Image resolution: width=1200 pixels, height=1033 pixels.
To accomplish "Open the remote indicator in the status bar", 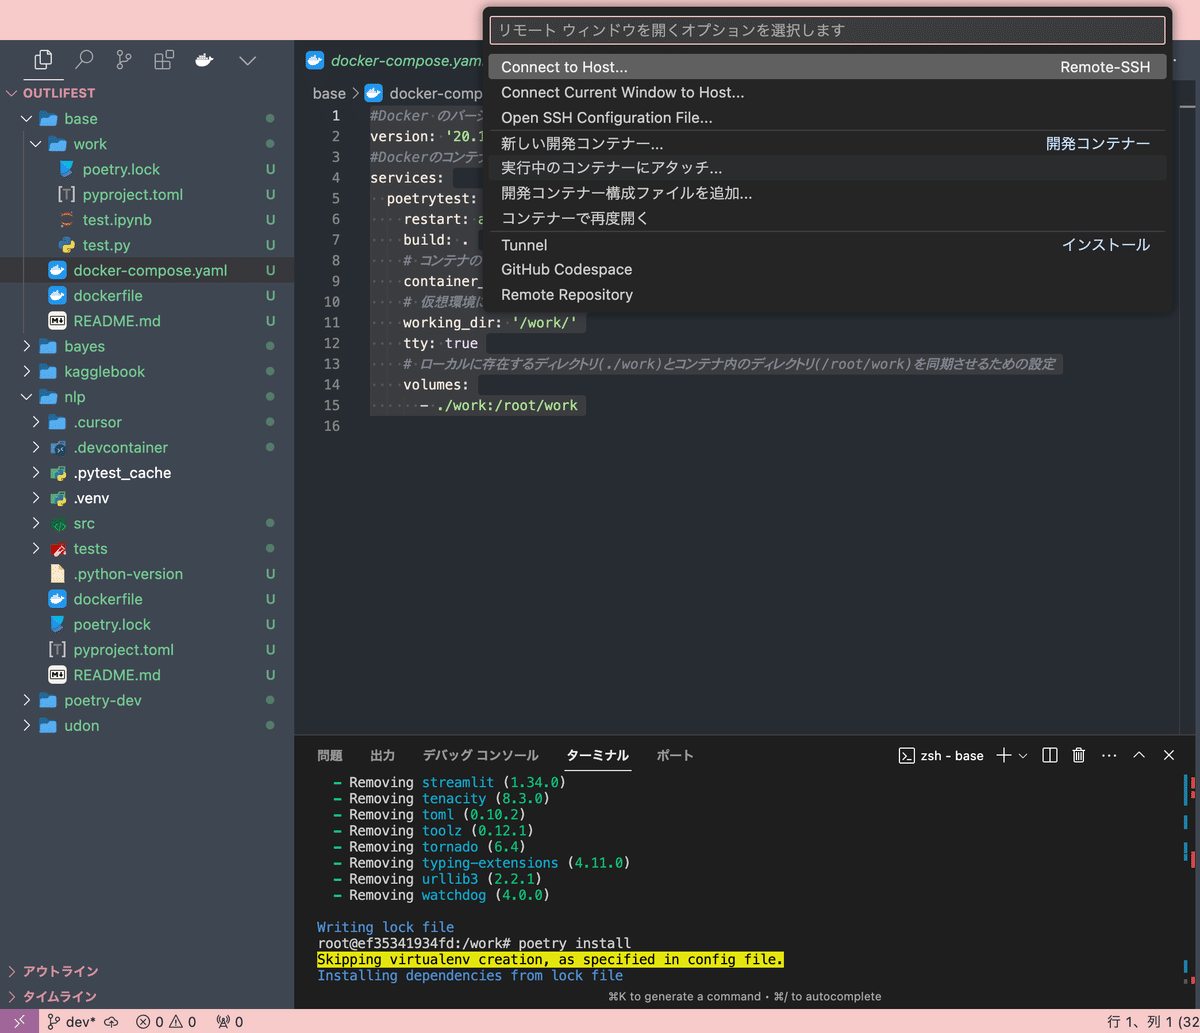I will (17, 1021).
